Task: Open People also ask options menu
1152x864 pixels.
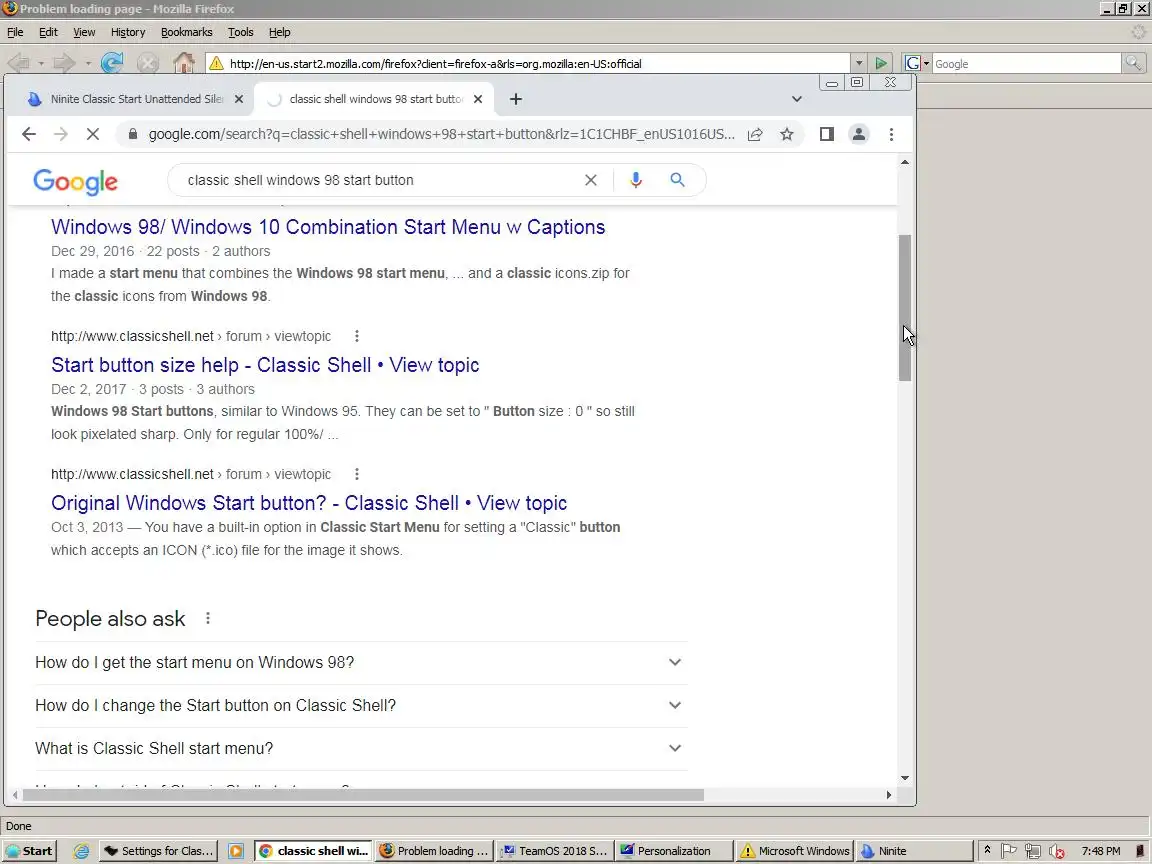Action: (208, 619)
